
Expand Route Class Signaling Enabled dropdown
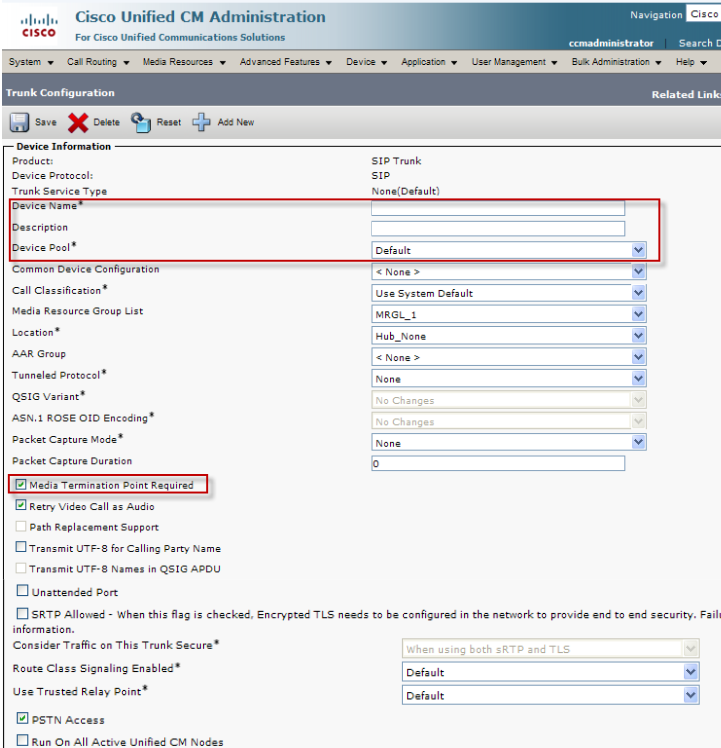click(551, 672)
